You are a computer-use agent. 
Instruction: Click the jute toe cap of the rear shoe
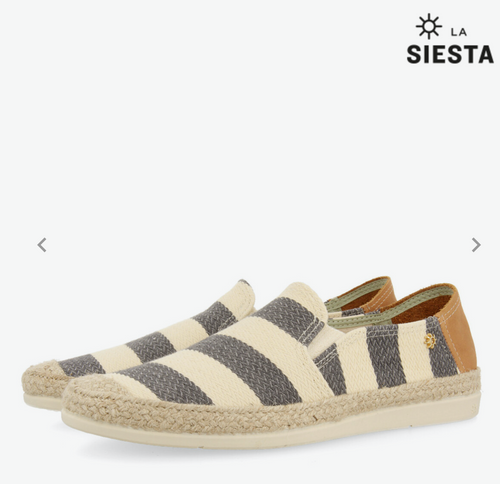[43, 378]
